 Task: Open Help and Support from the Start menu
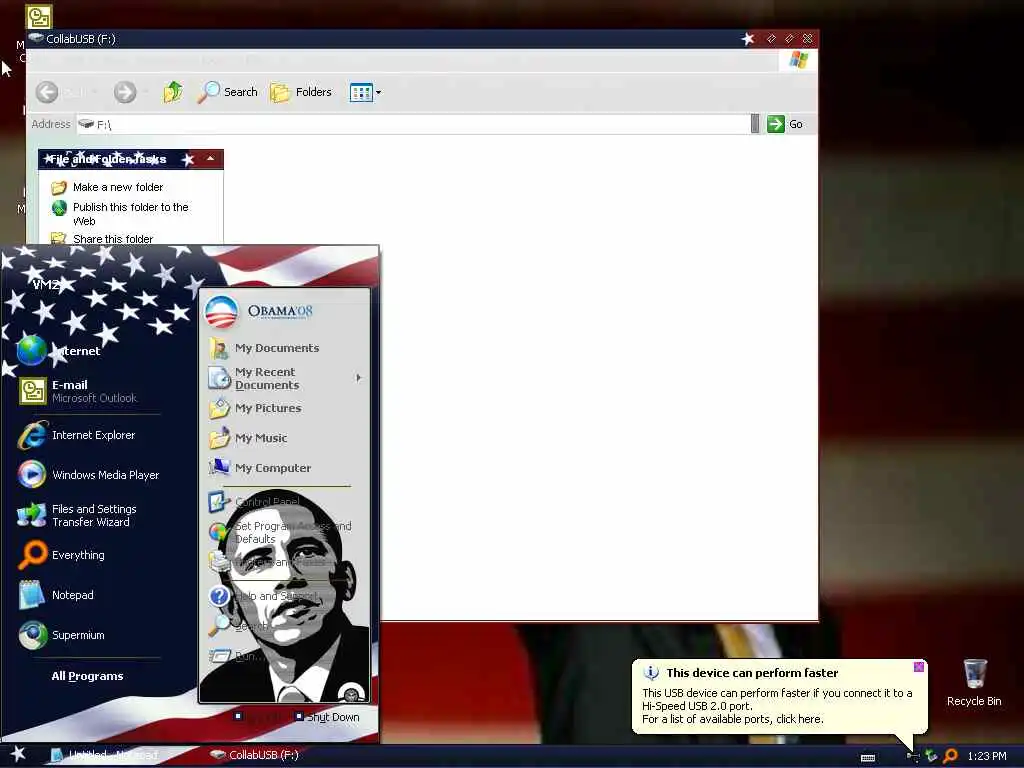(x=263, y=596)
